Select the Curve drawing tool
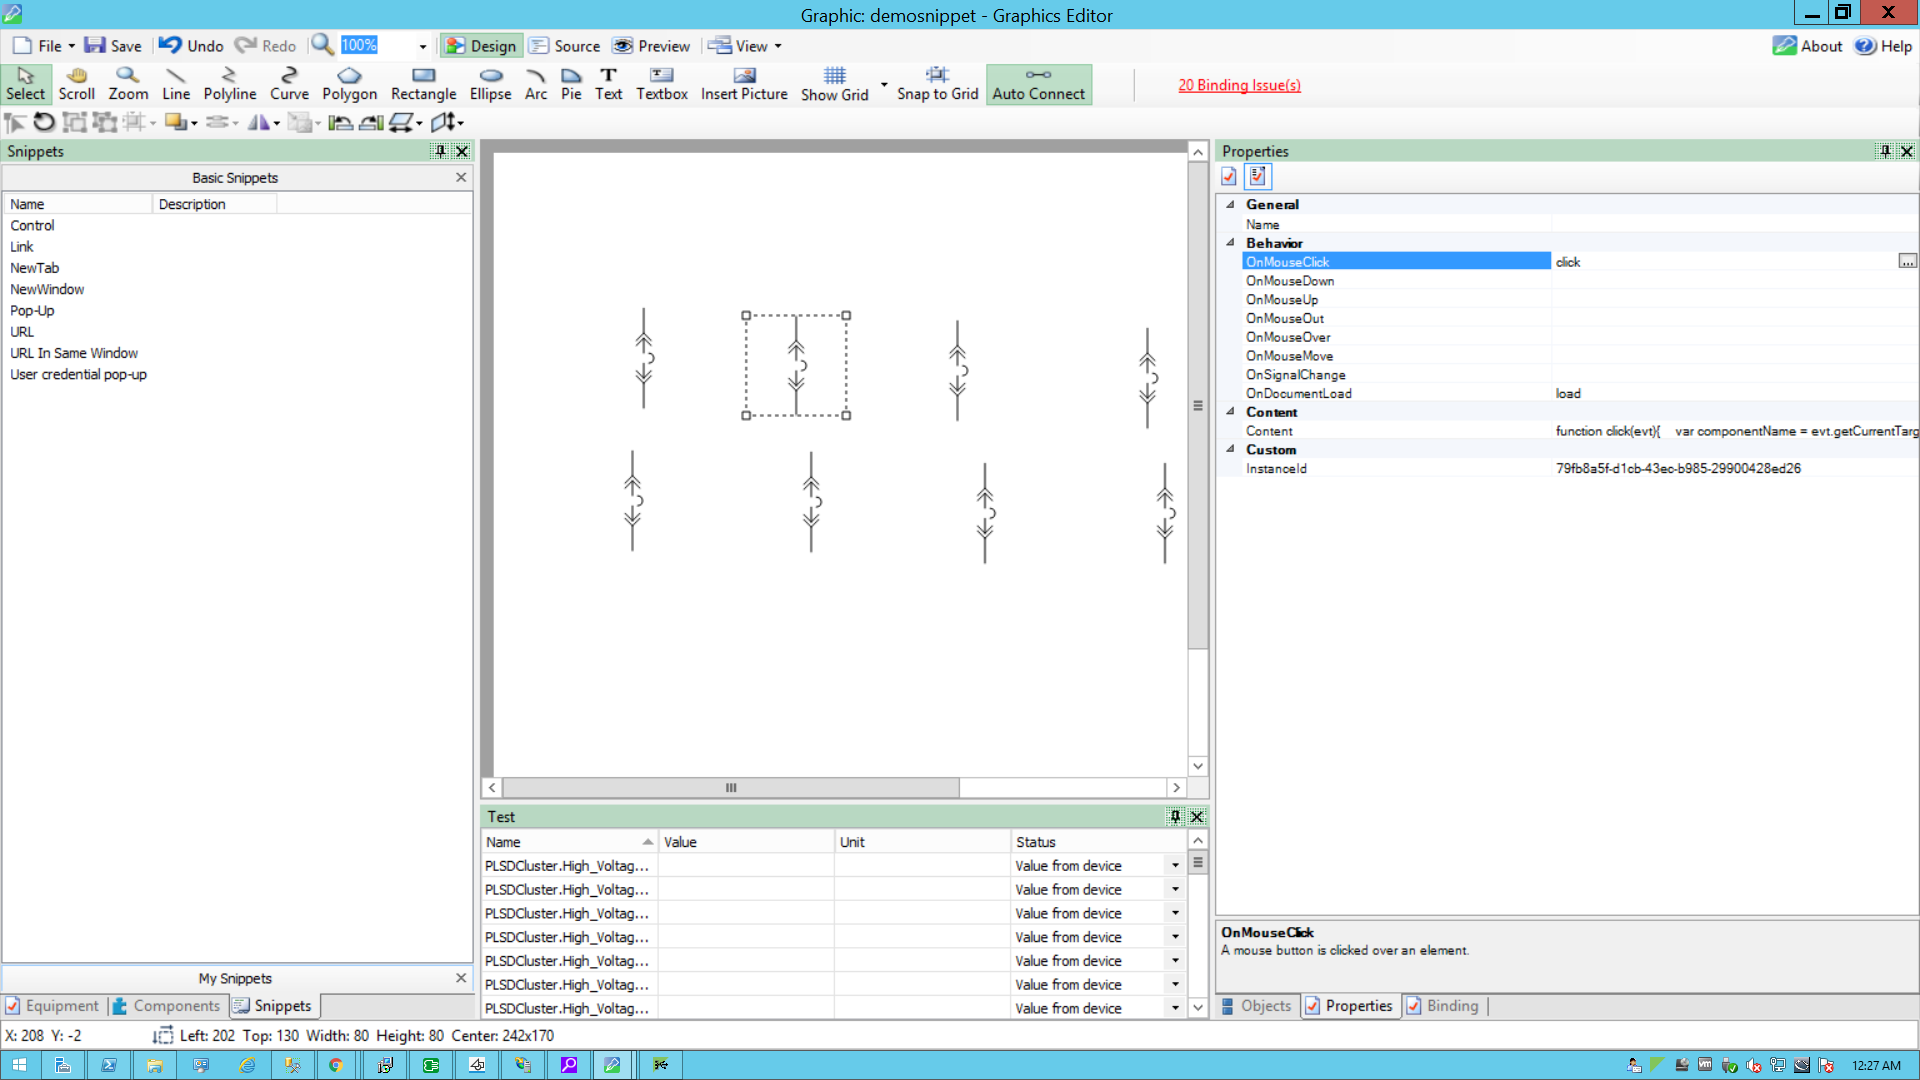Screen dimensions: 1920x1080 coord(289,84)
